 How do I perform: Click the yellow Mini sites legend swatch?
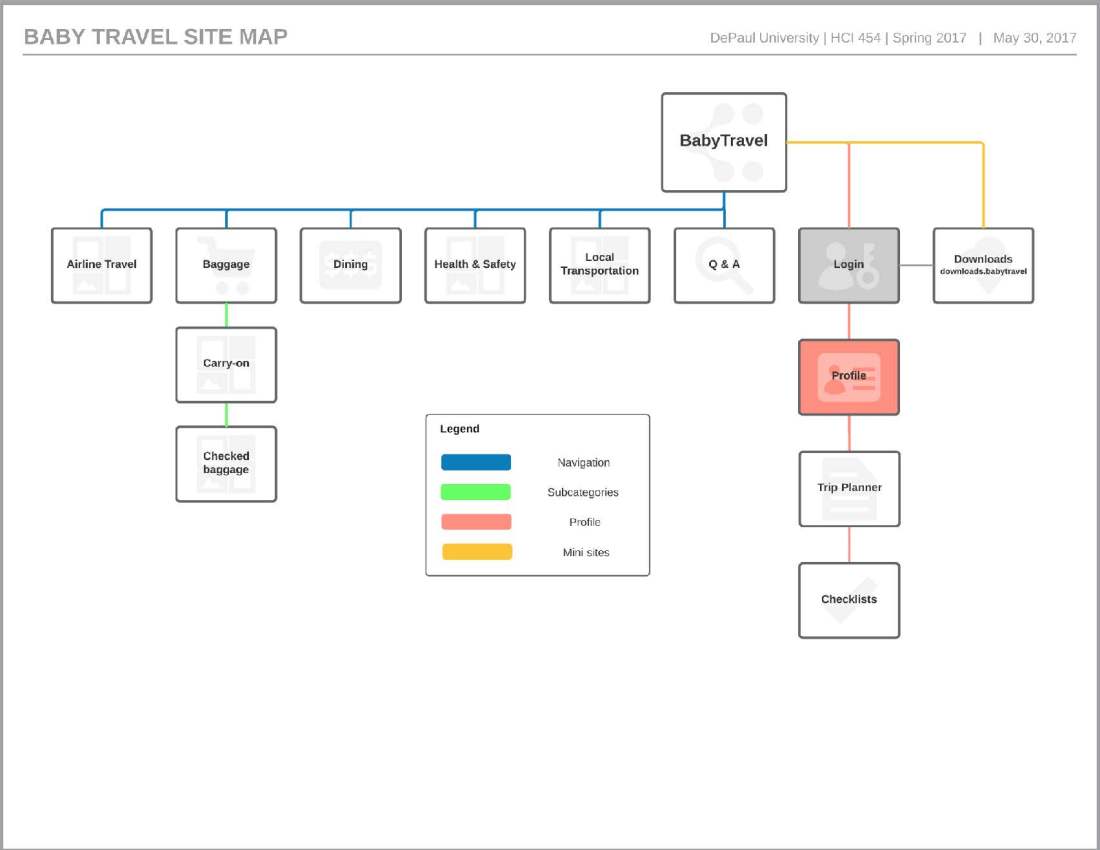point(476,551)
